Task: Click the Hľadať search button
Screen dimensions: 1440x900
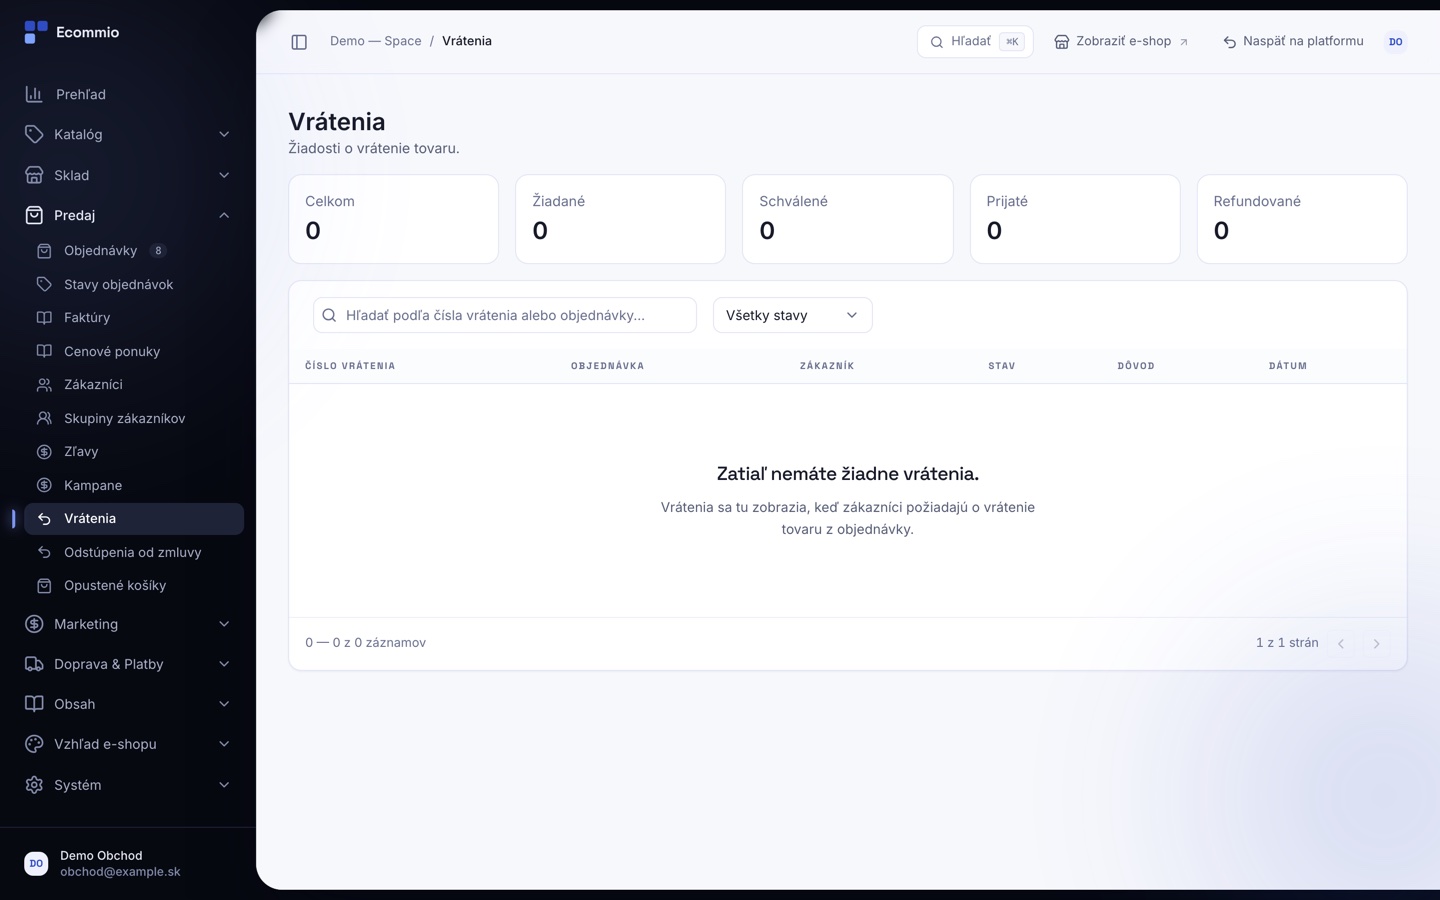Action: [975, 42]
